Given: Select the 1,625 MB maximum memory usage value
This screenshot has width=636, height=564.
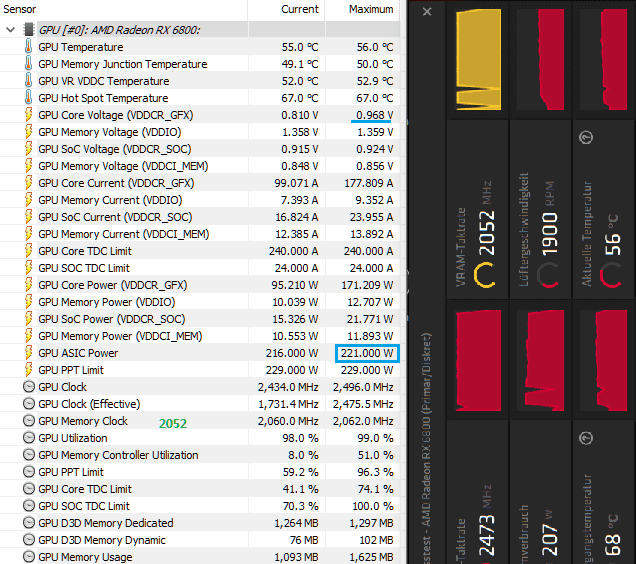Looking at the screenshot, I should 371,557.
